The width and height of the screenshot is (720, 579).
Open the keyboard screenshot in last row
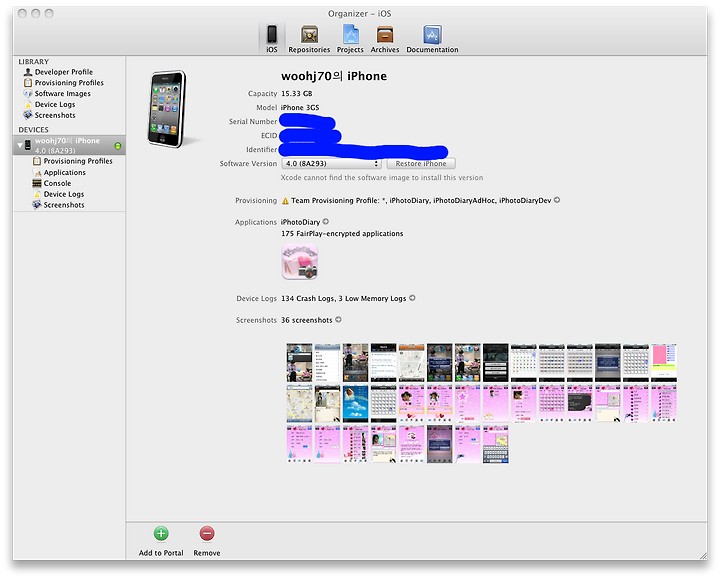[495, 444]
